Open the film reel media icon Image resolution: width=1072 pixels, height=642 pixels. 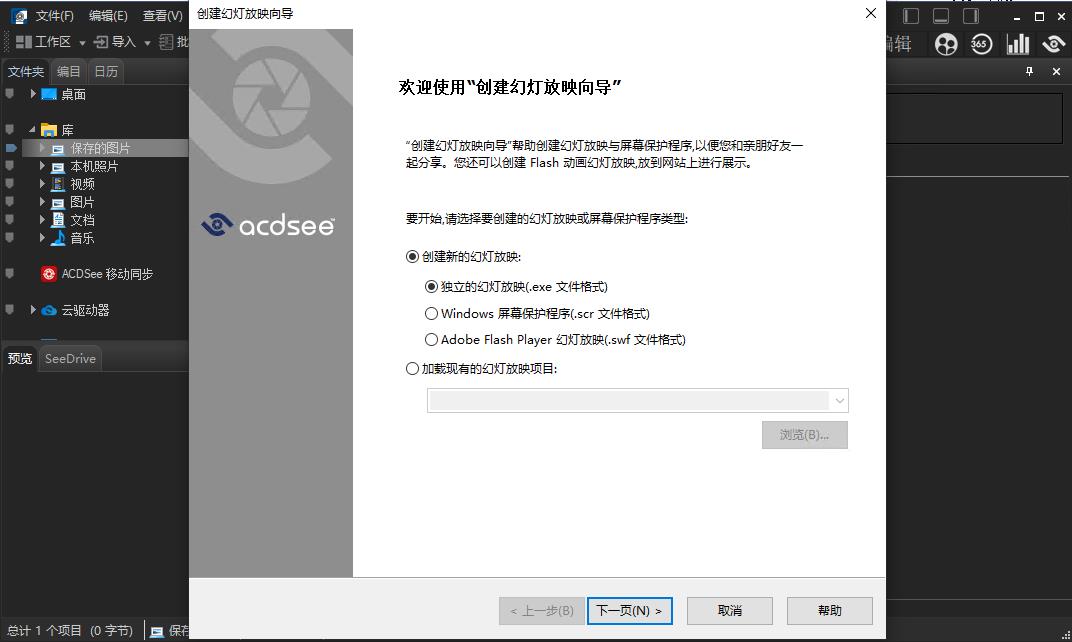point(945,43)
